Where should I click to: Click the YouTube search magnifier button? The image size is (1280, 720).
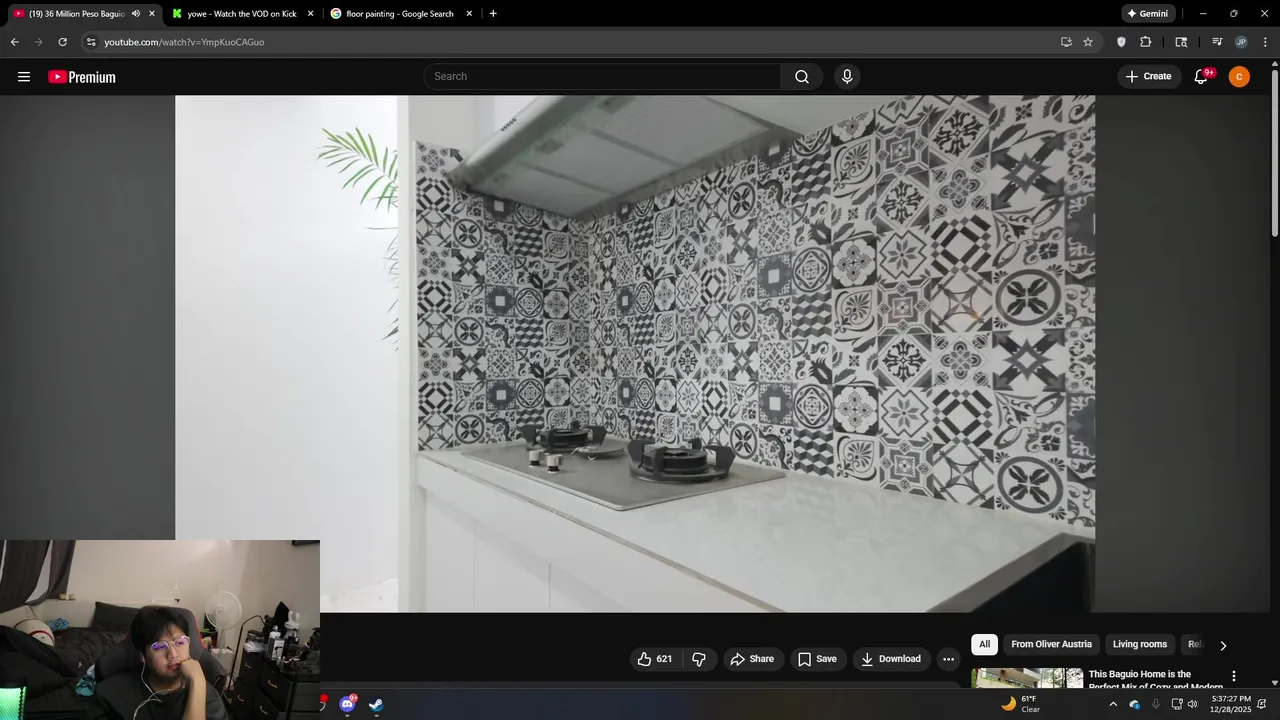tap(802, 77)
